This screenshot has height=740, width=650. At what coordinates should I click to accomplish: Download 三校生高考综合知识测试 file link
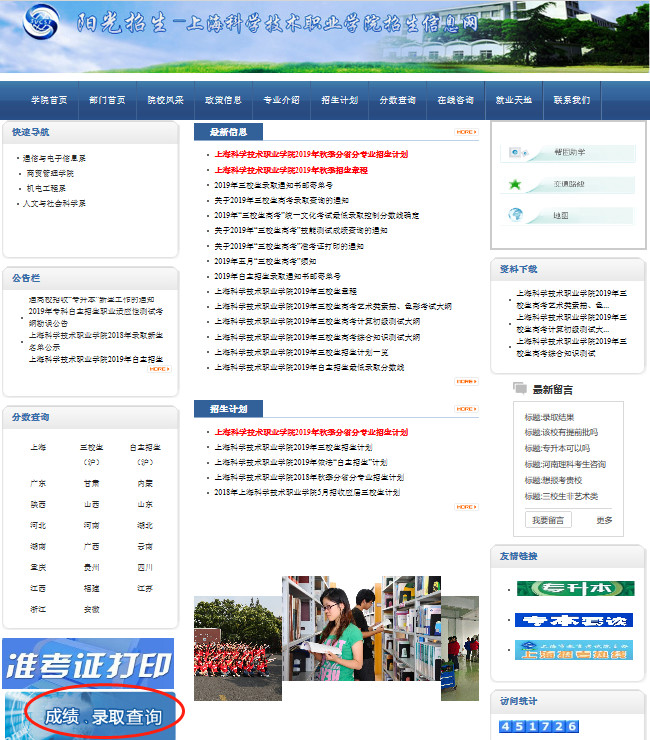pos(571,347)
